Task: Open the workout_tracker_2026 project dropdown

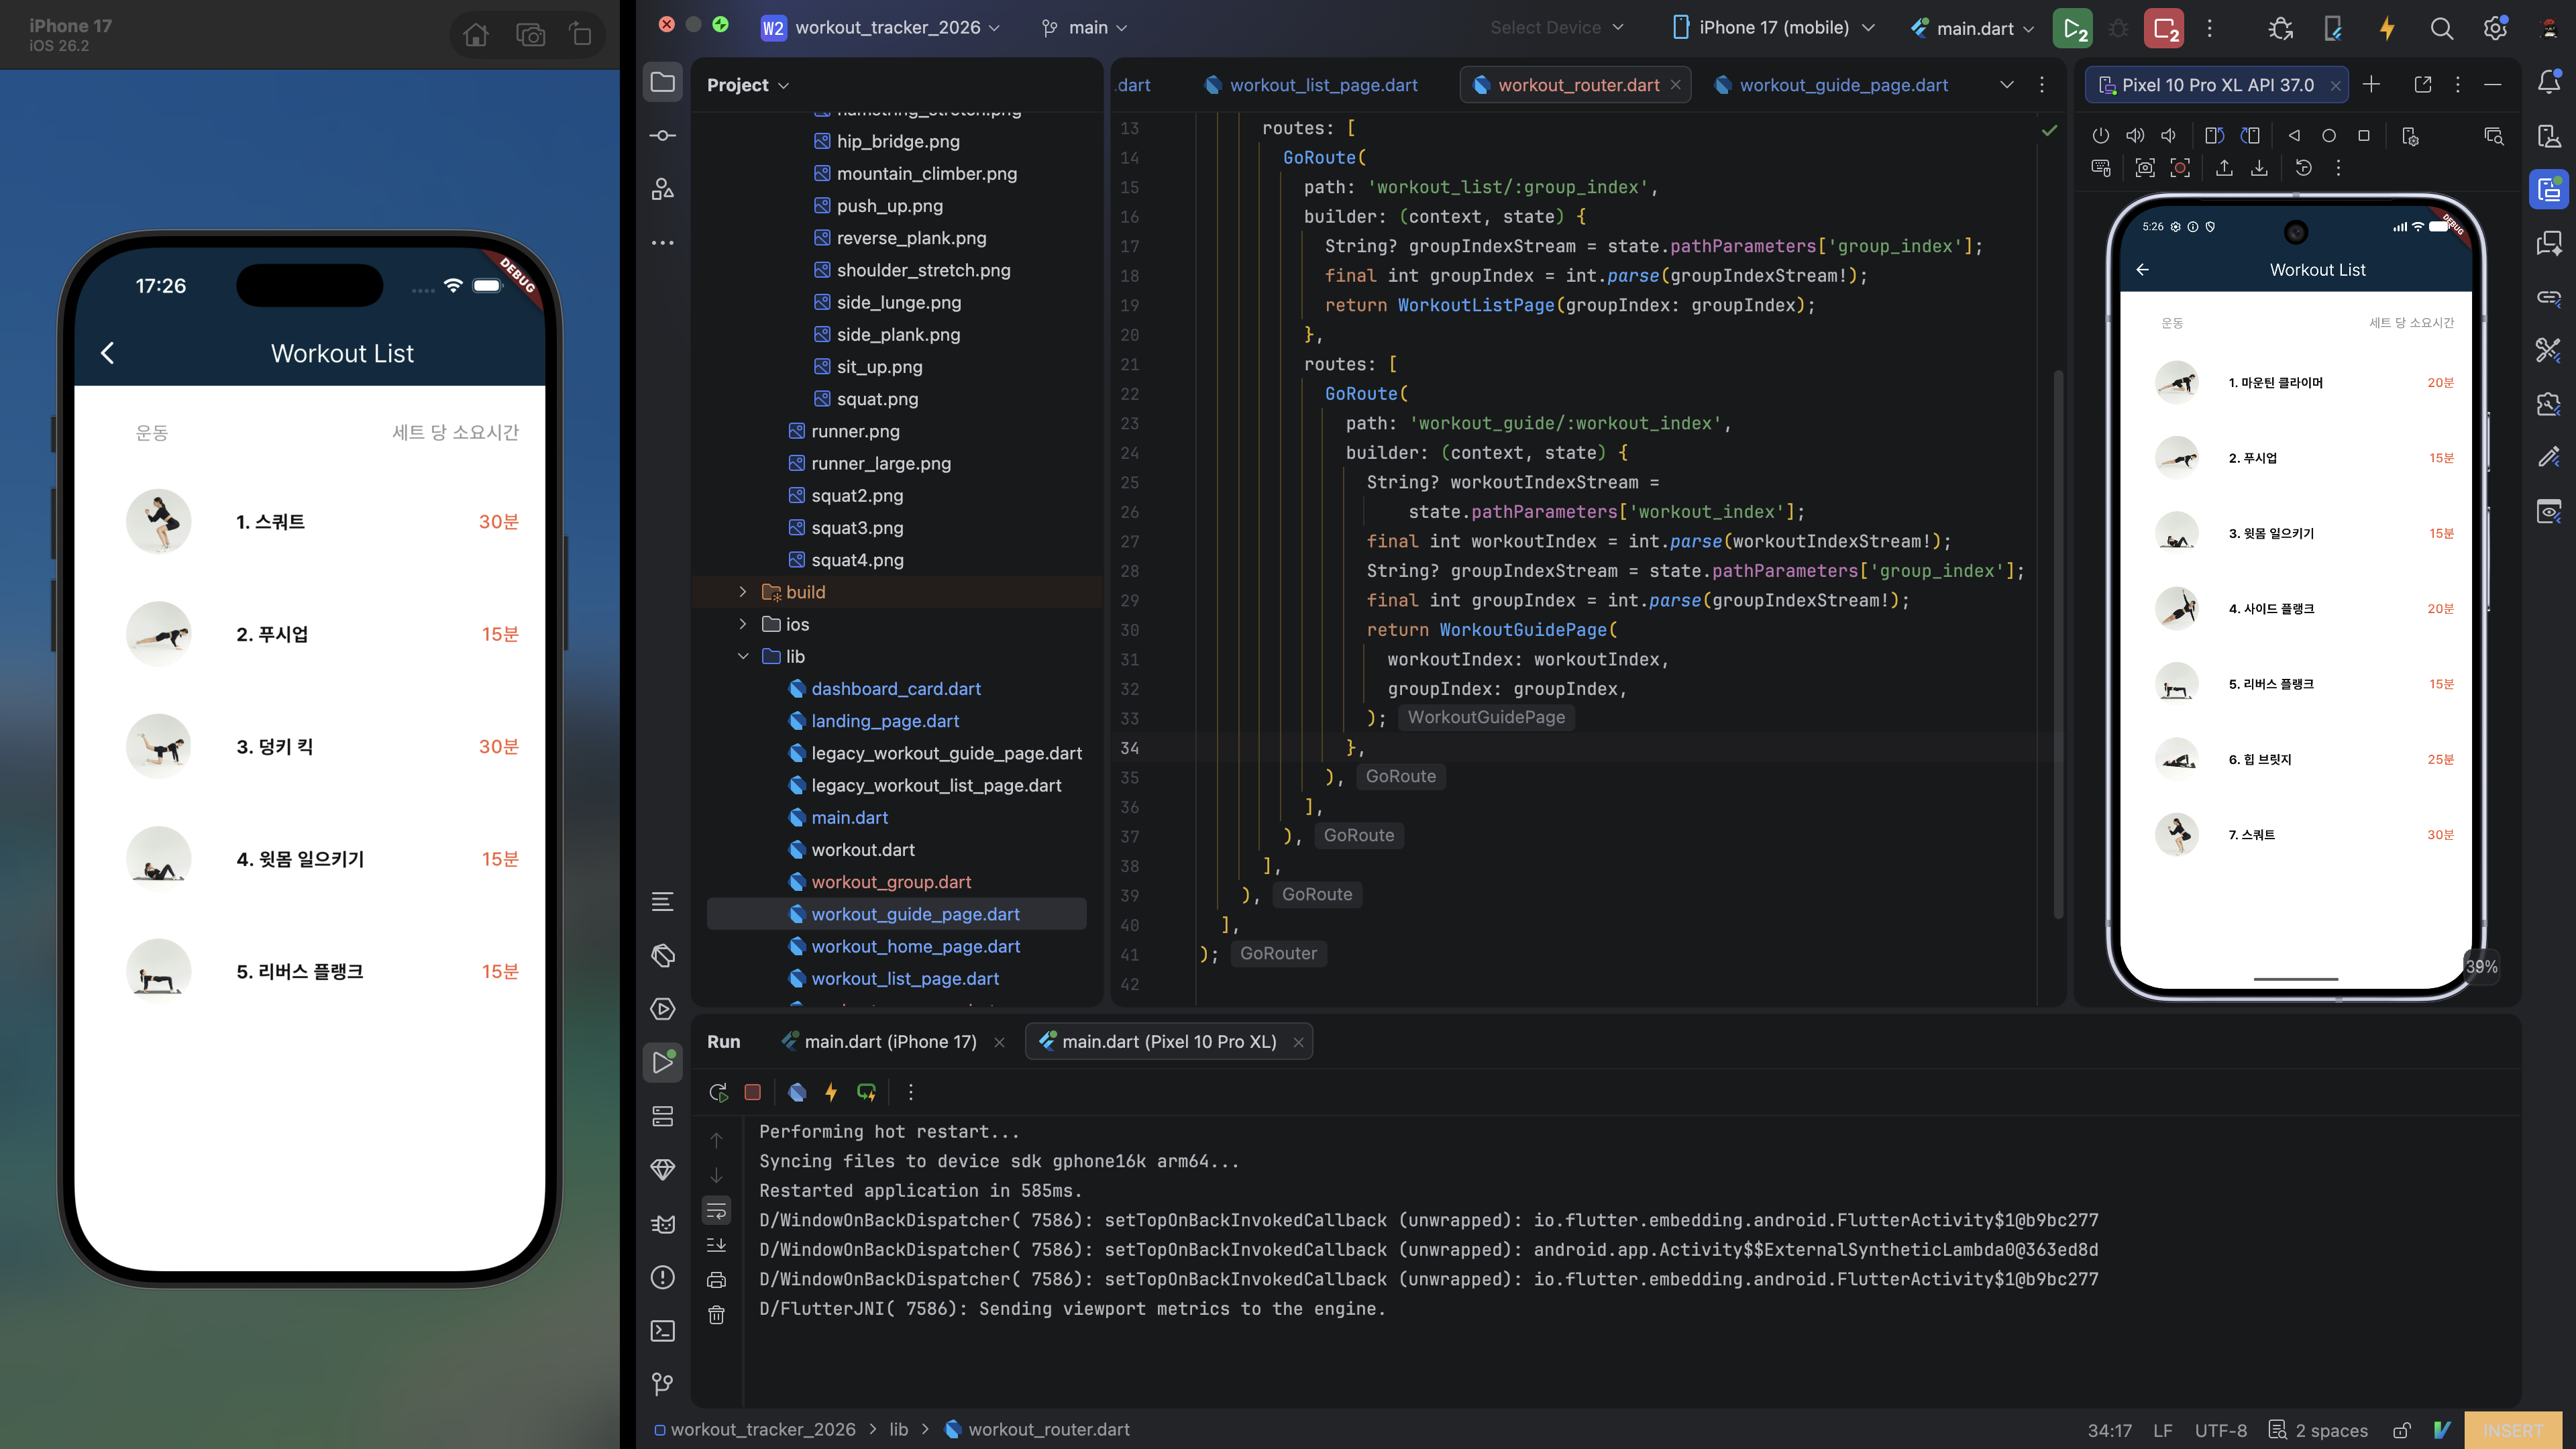Action: tap(880, 28)
